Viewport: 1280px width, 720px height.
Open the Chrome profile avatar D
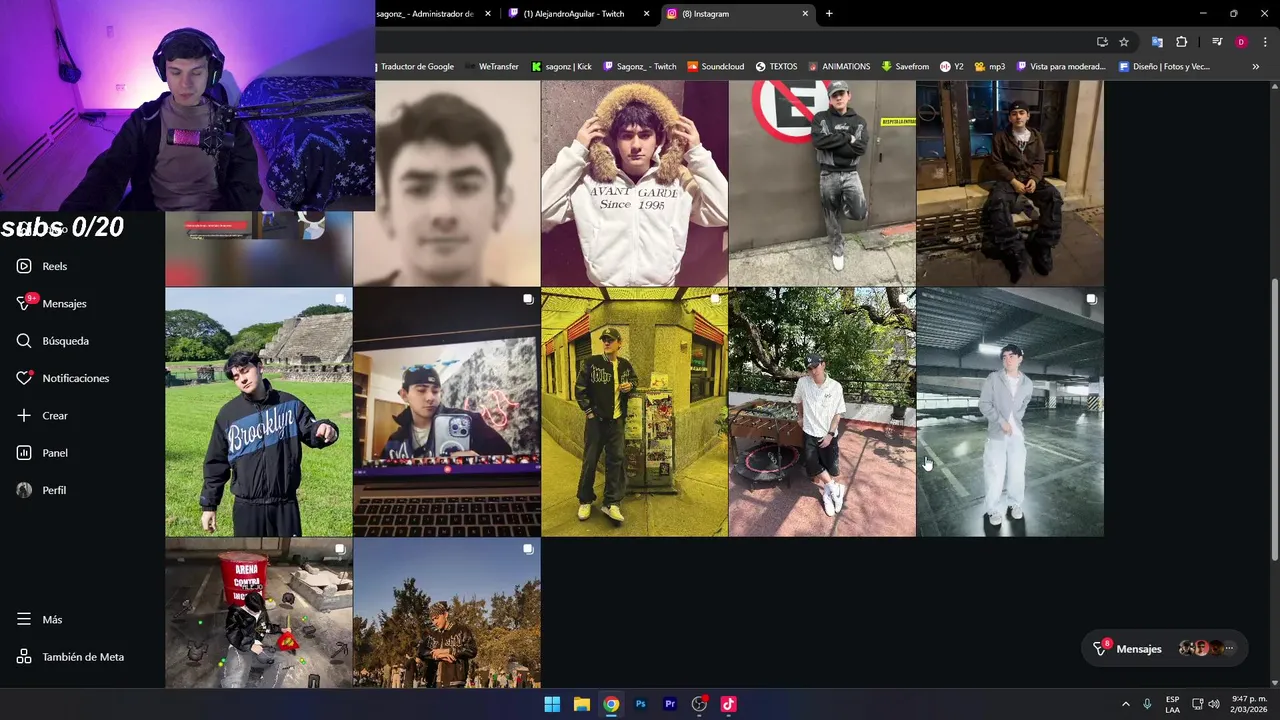point(1241,42)
